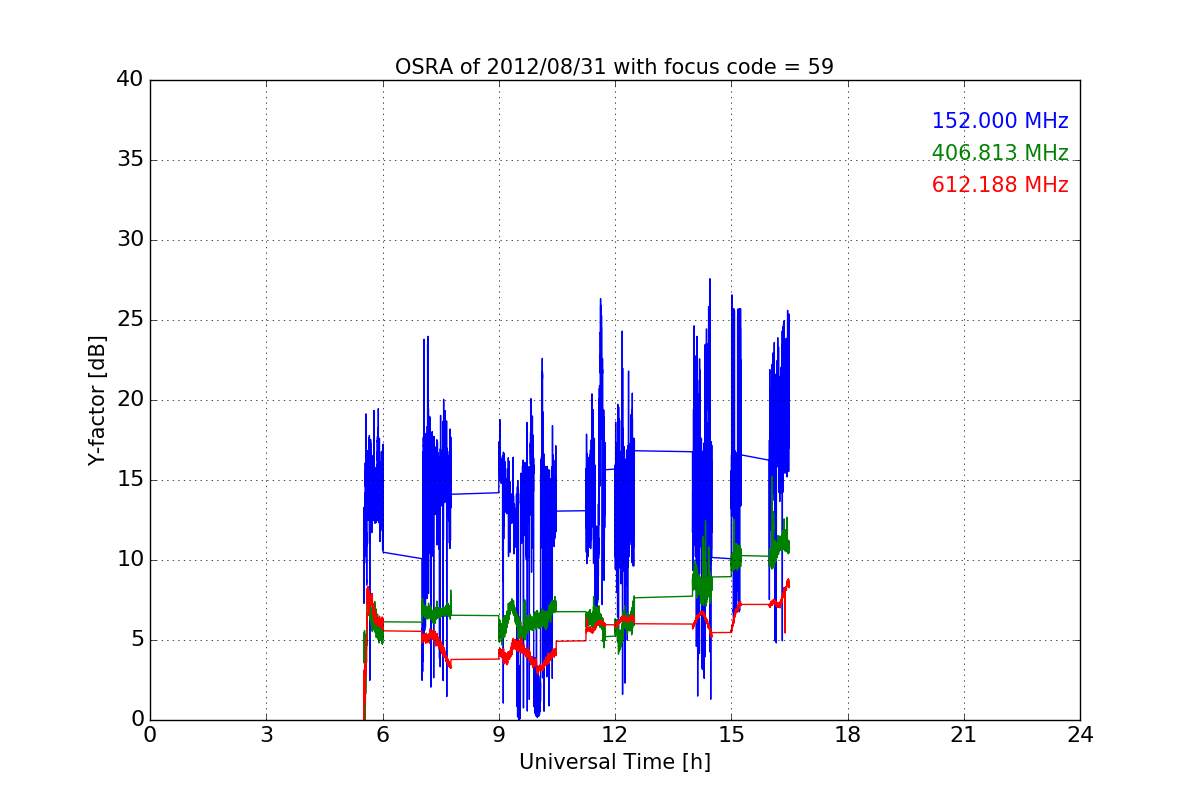The width and height of the screenshot is (1200, 800).
Task: Click the x-axis tick label 18
Action: tap(848, 734)
